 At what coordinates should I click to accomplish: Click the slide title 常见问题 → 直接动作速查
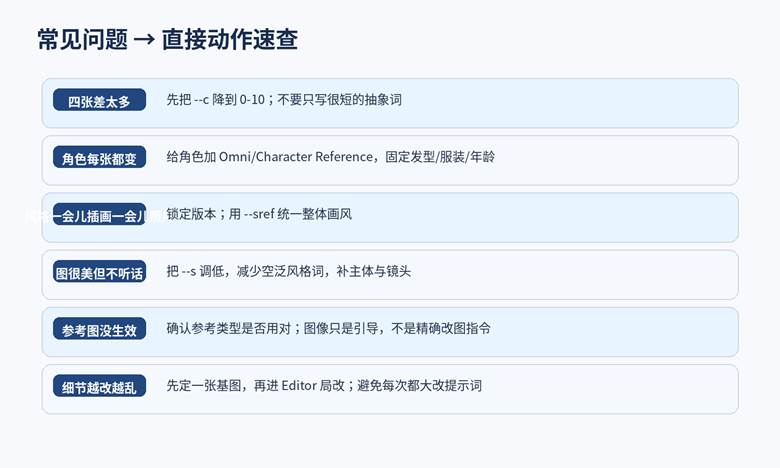click(167, 40)
